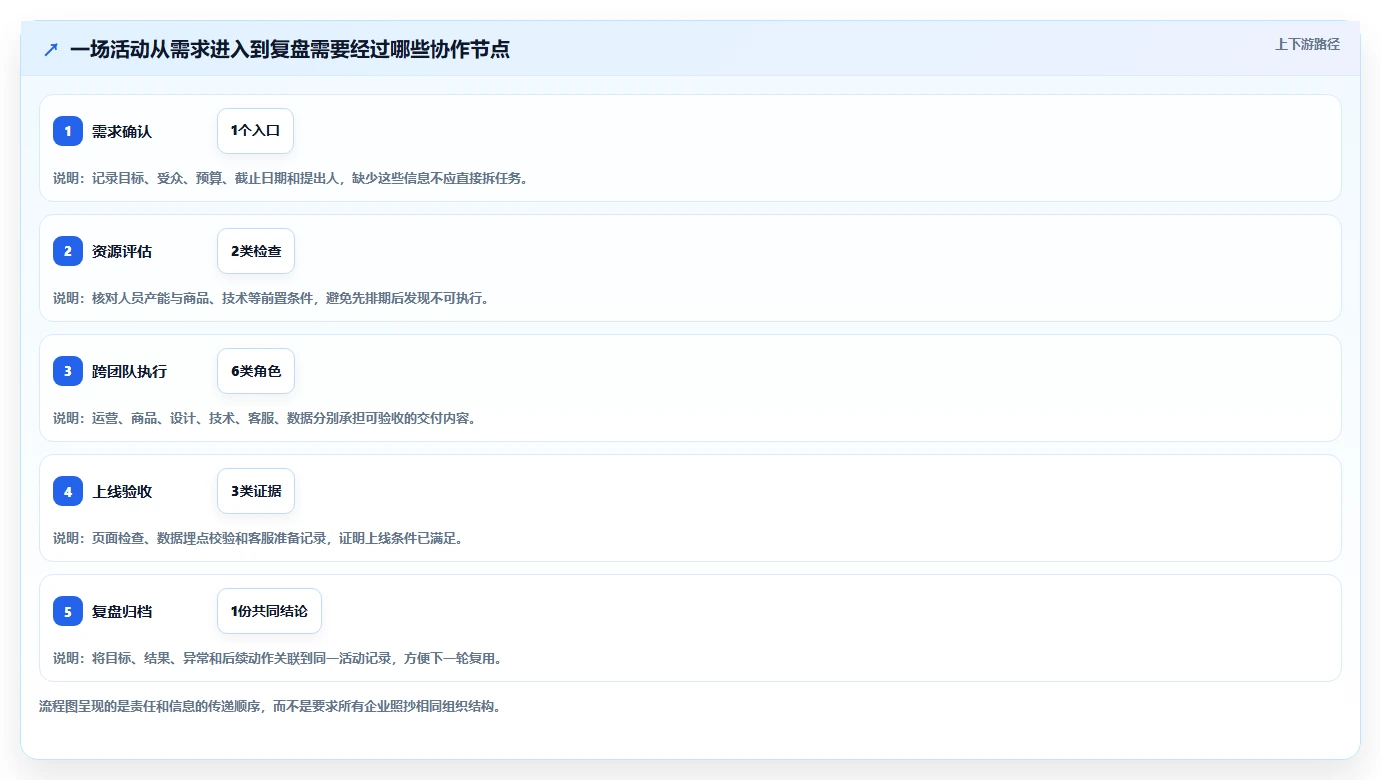Click the step 4 number badge

68,491
